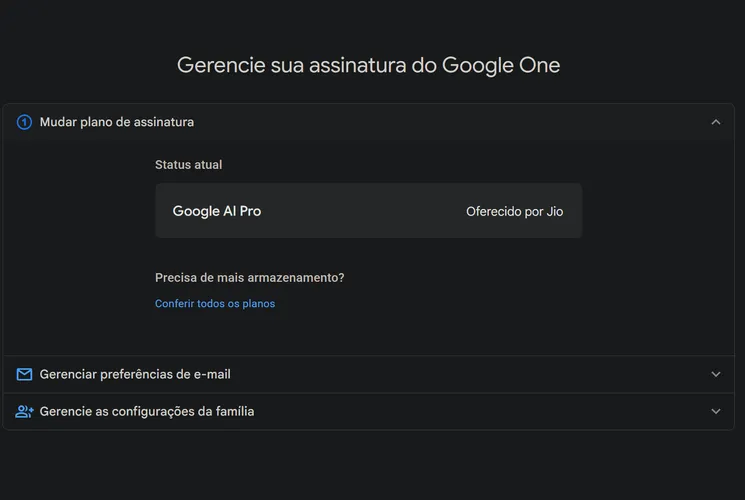
Task: Click the Google One plan icon beside Mudar plano
Action: (24, 122)
